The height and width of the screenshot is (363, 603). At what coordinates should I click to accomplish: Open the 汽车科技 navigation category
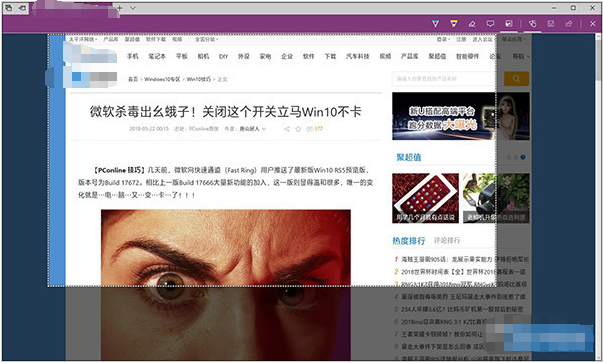tap(358, 56)
